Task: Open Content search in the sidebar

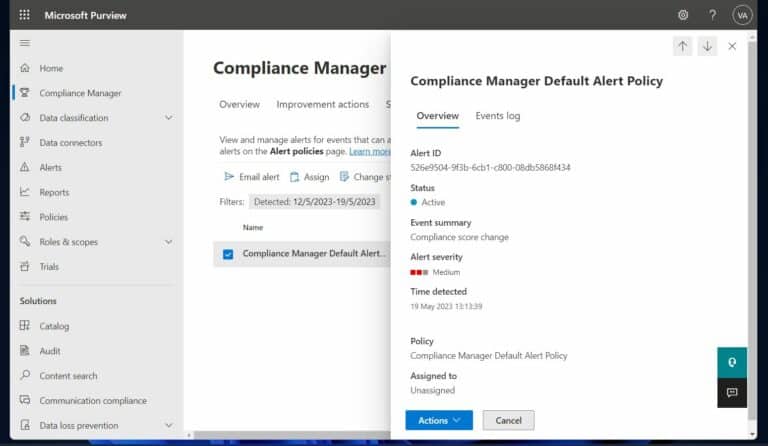Action: (x=68, y=376)
